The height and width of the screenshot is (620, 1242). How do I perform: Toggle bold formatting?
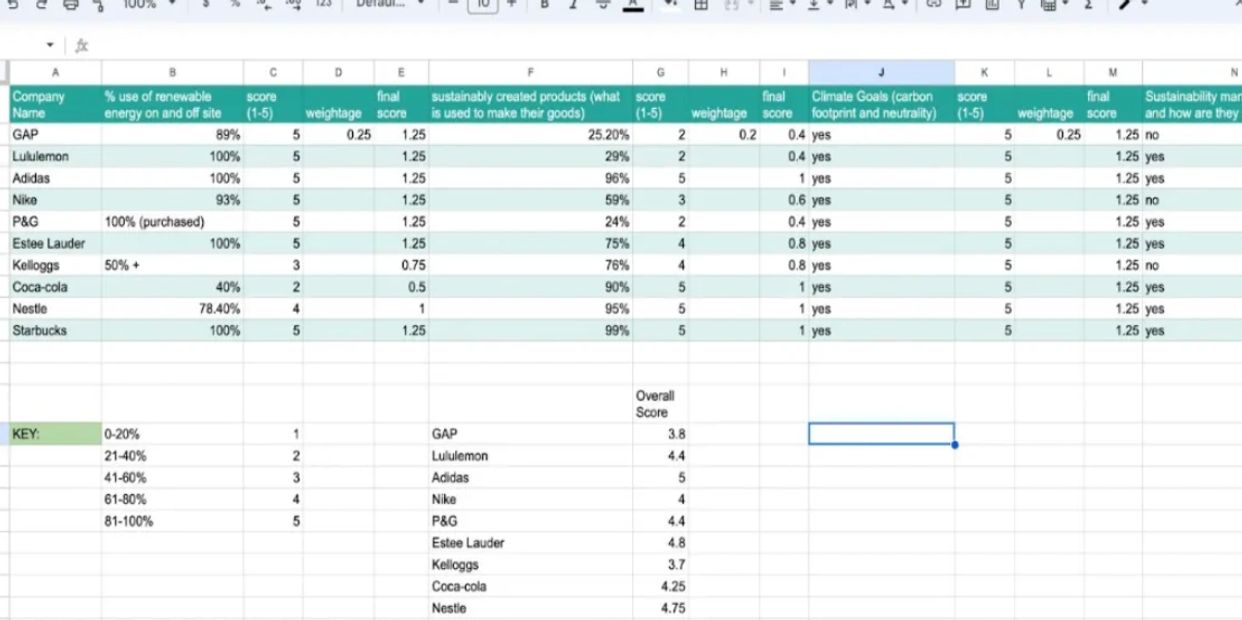(x=545, y=5)
